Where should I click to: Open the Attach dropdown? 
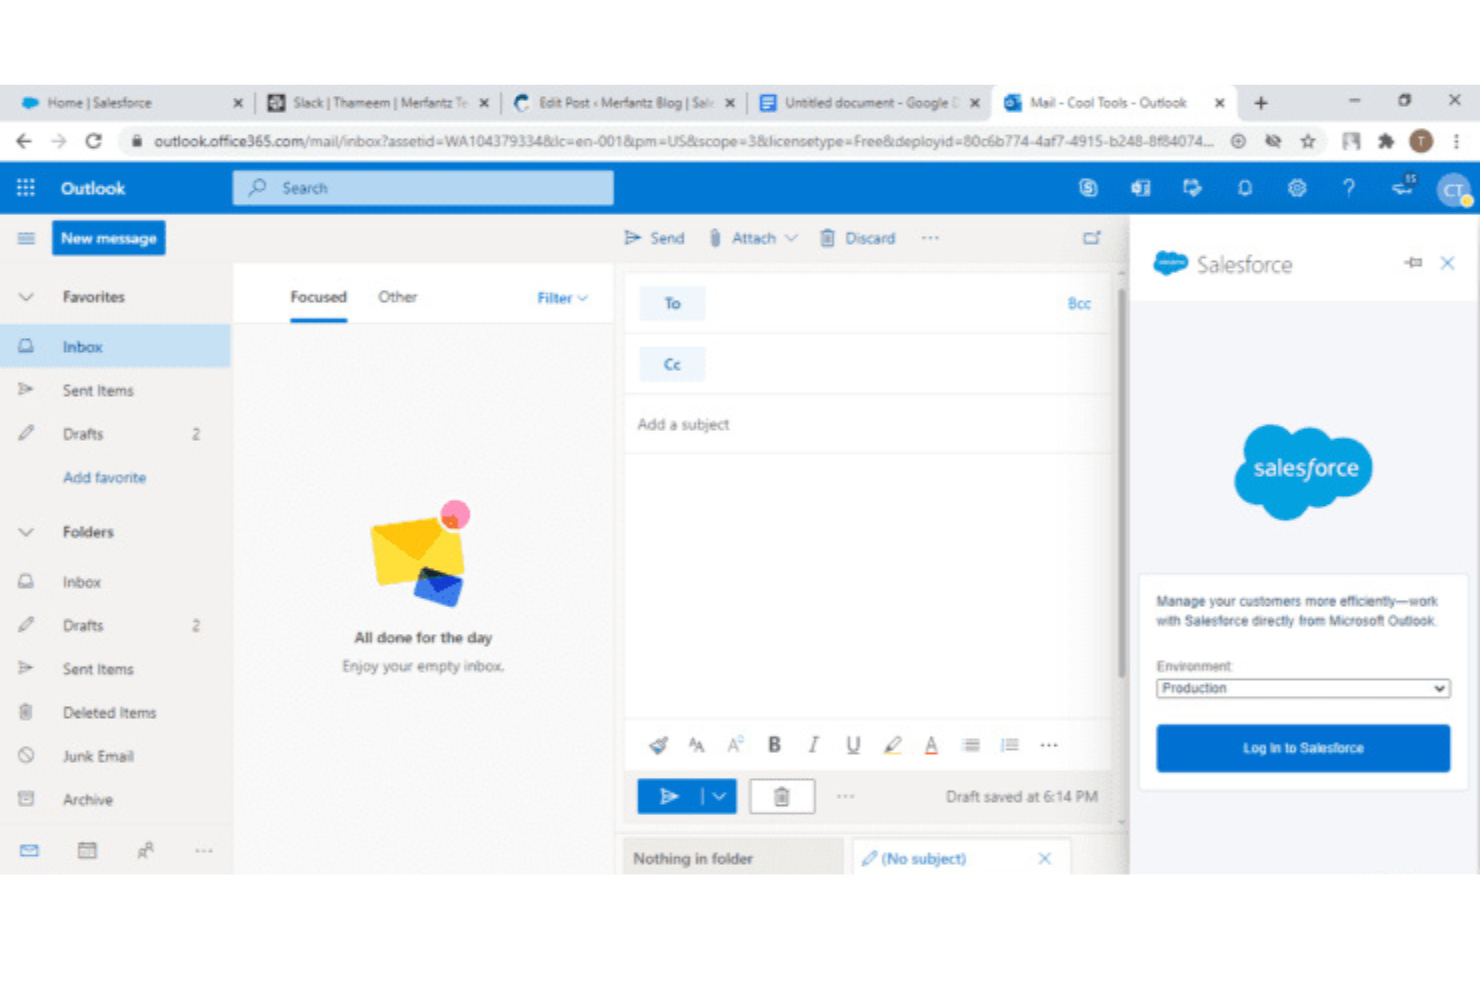[753, 238]
